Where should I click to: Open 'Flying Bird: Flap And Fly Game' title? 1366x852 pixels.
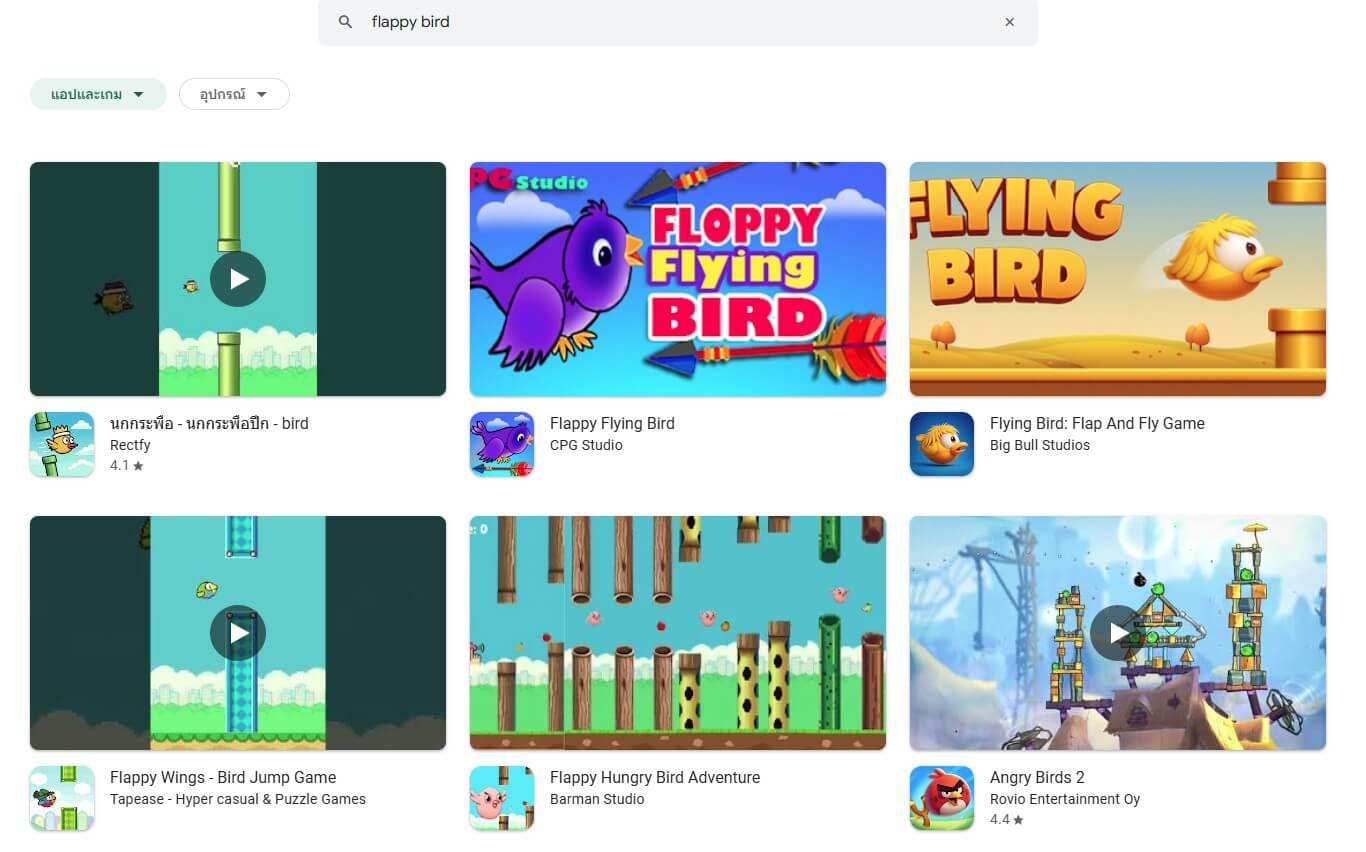click(x=1097, y=423)
